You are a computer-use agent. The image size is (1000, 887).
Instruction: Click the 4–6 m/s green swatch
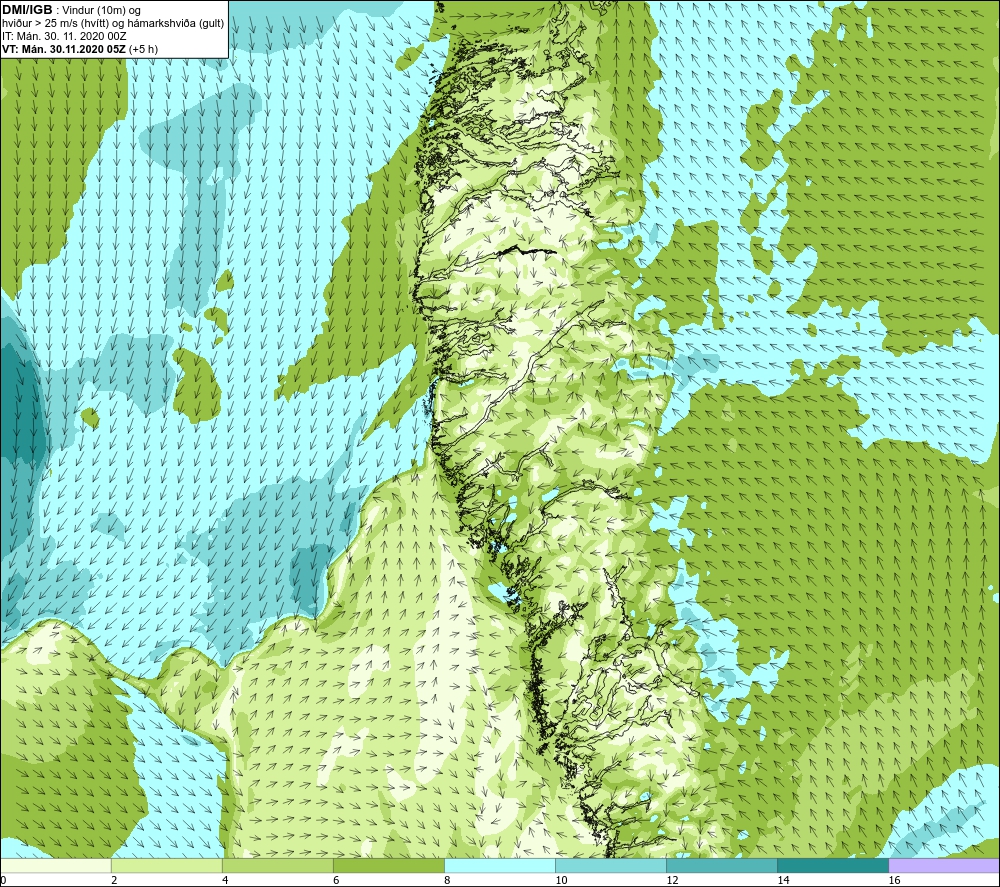click(x=277, y=865)
